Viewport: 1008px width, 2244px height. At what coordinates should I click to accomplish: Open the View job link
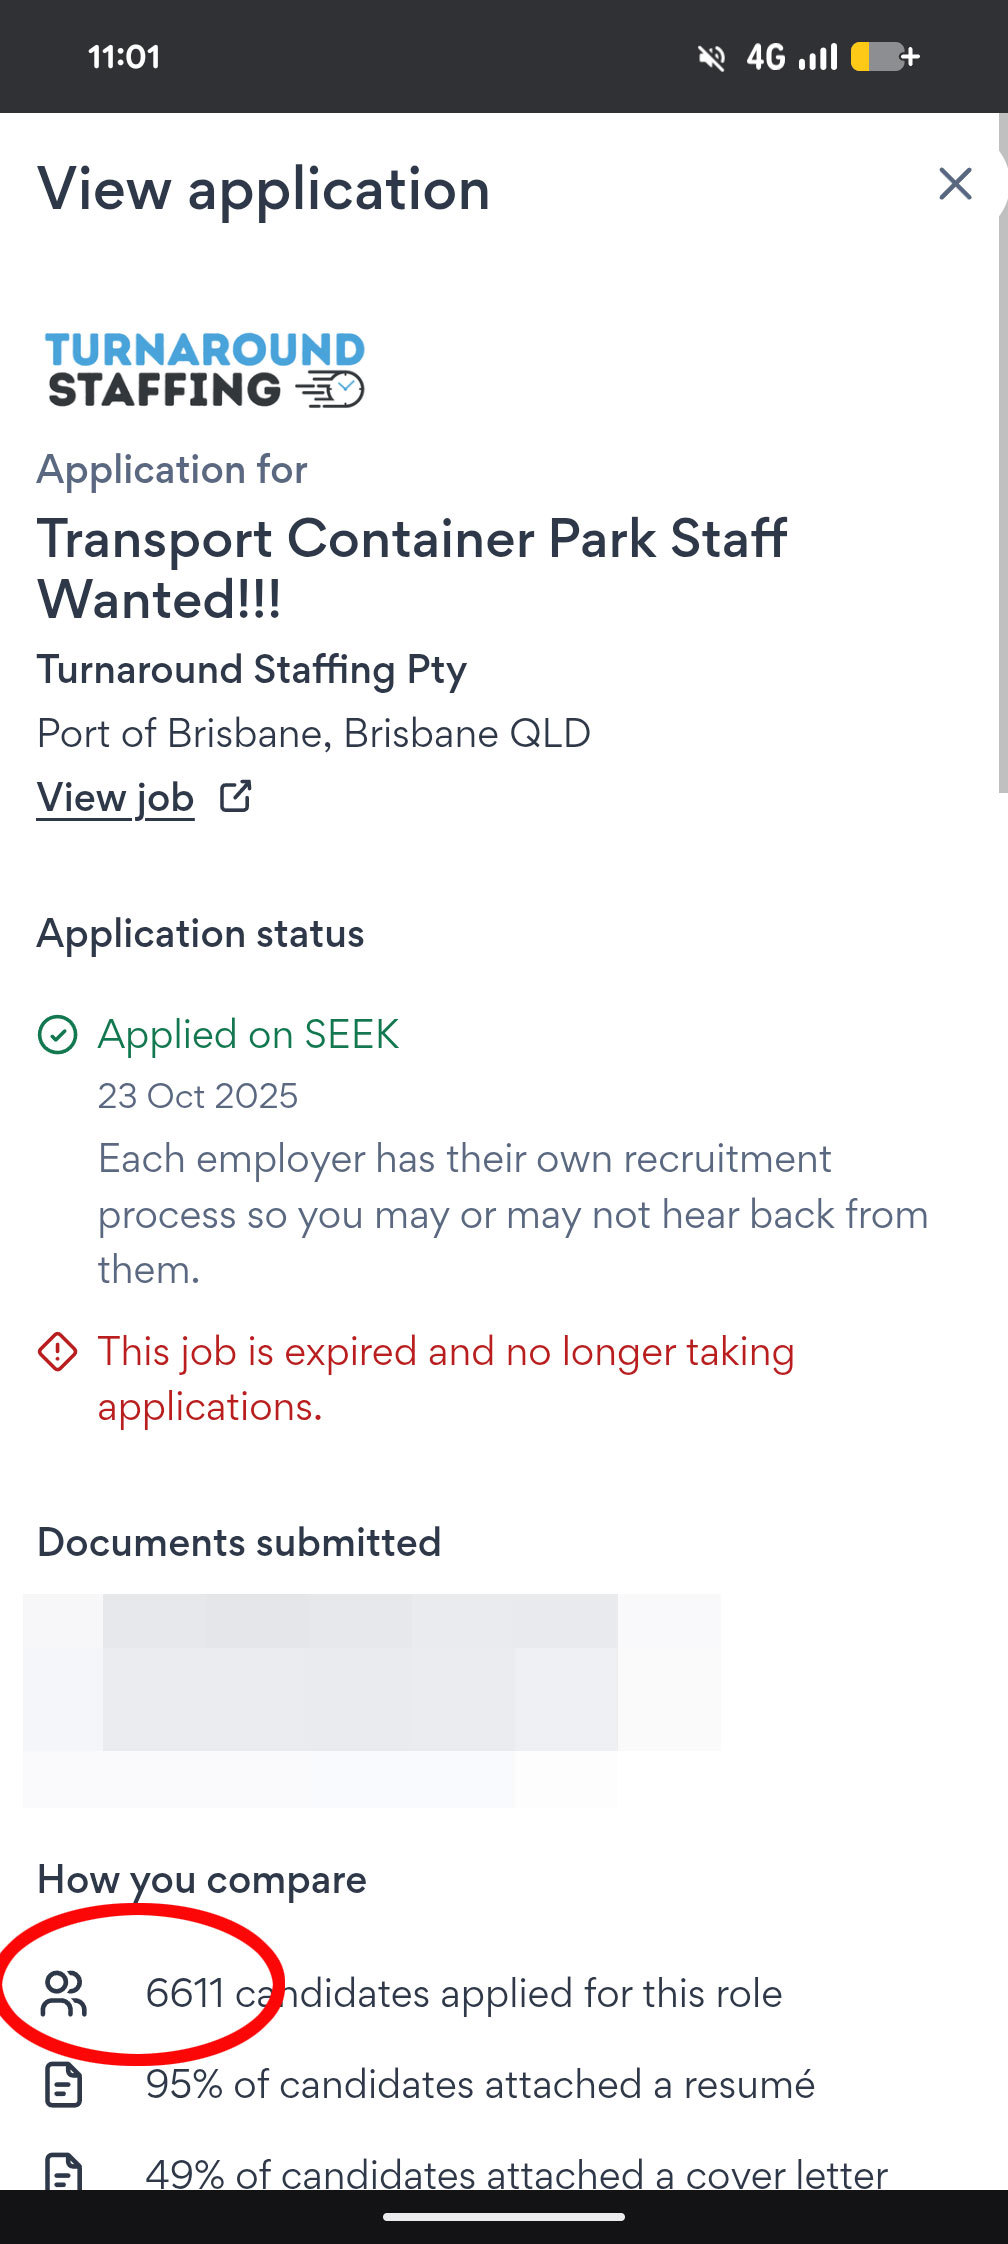pos(115,798)
